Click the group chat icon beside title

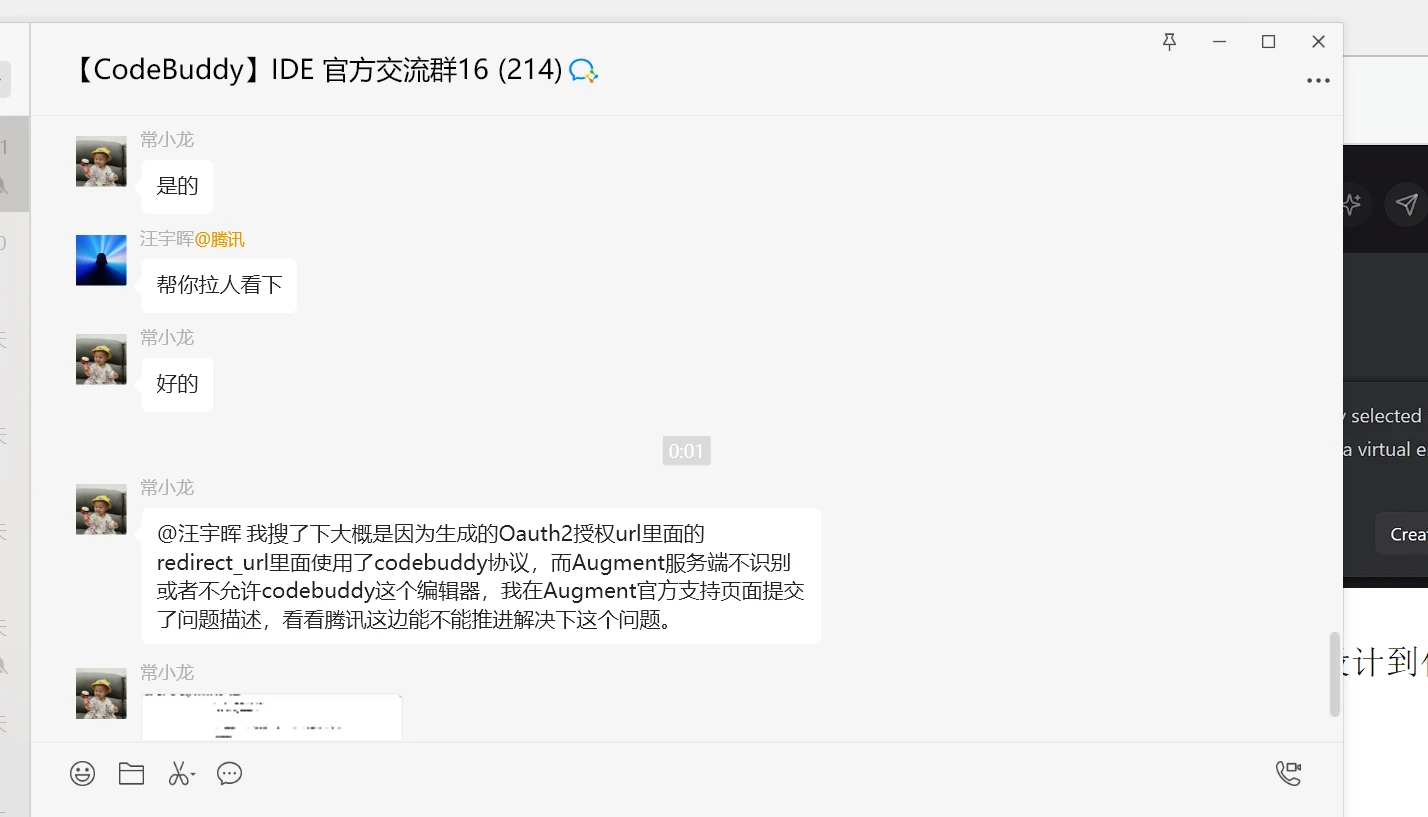pos(583,70)
